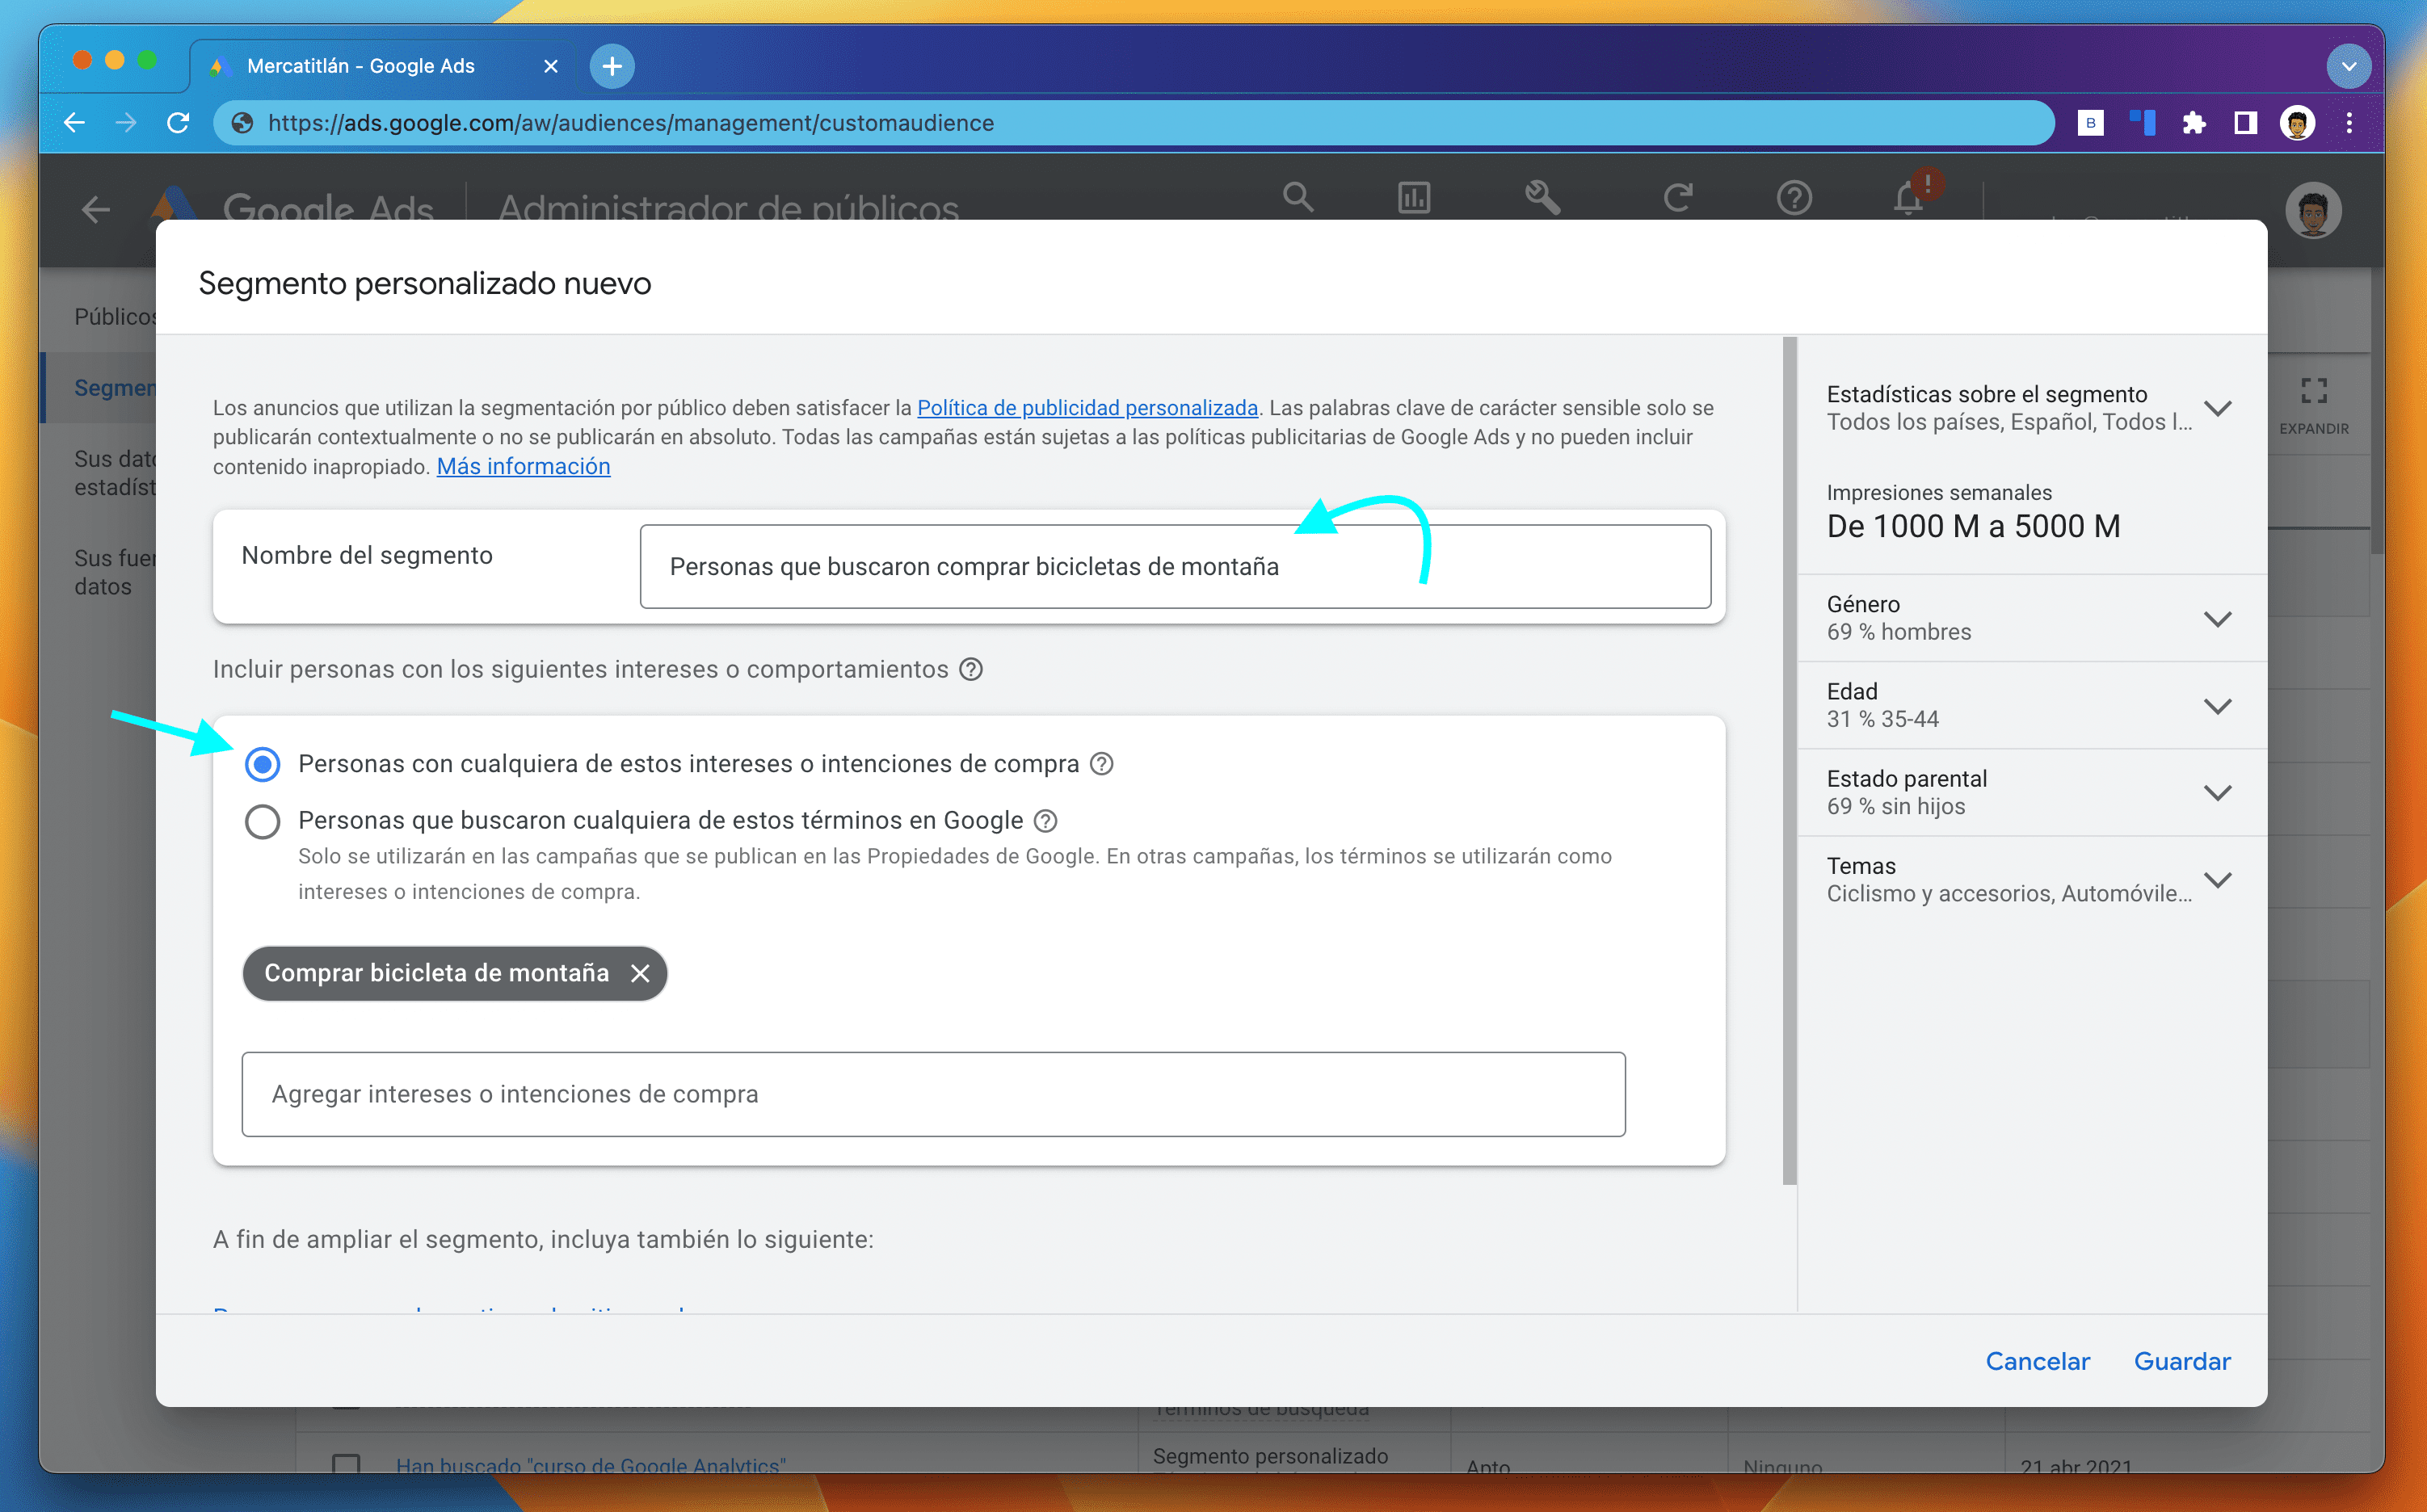
Task: Click the site info icon in address bar
Action: coord(242,123)
